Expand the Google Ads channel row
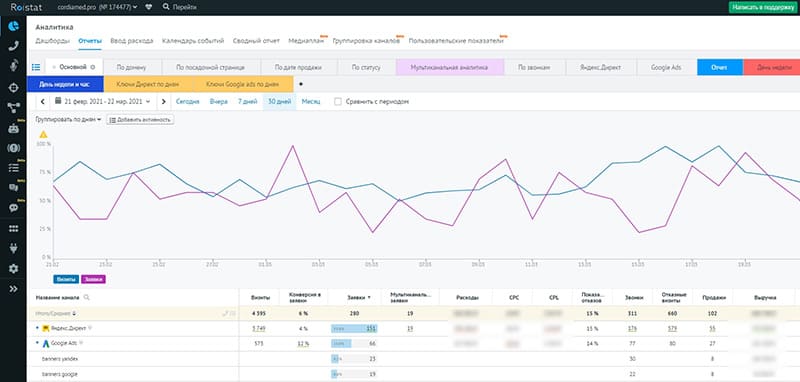 click(x=37, y=343)
